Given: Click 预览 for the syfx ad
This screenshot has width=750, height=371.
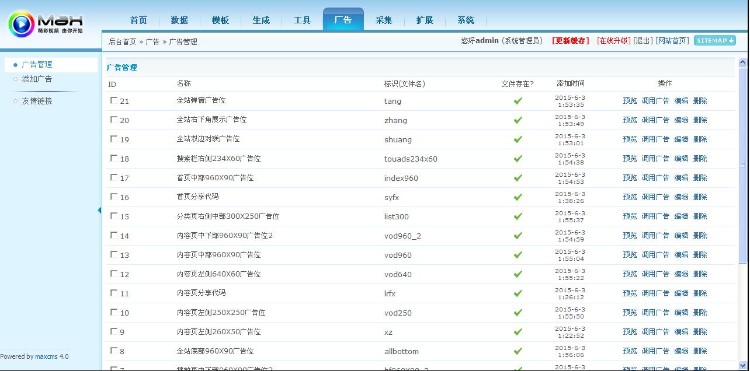Looking at the screenshot, I should pyautogui.click(x=629, y=197).
